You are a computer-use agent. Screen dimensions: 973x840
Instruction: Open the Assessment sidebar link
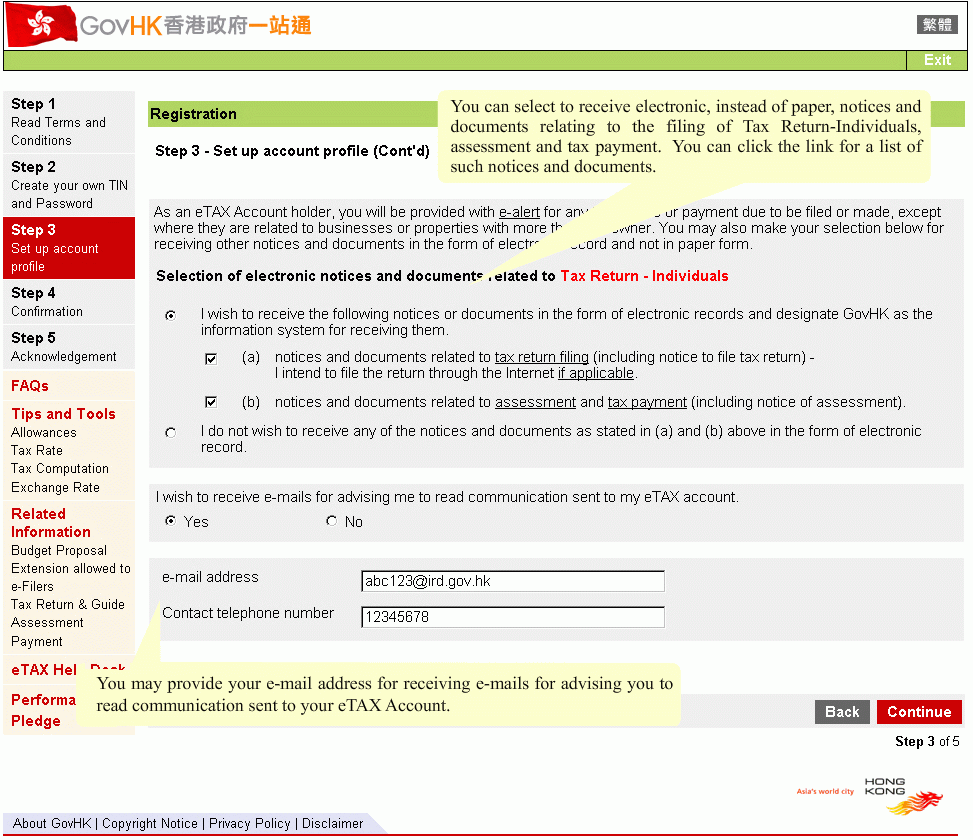pos(47,622)
